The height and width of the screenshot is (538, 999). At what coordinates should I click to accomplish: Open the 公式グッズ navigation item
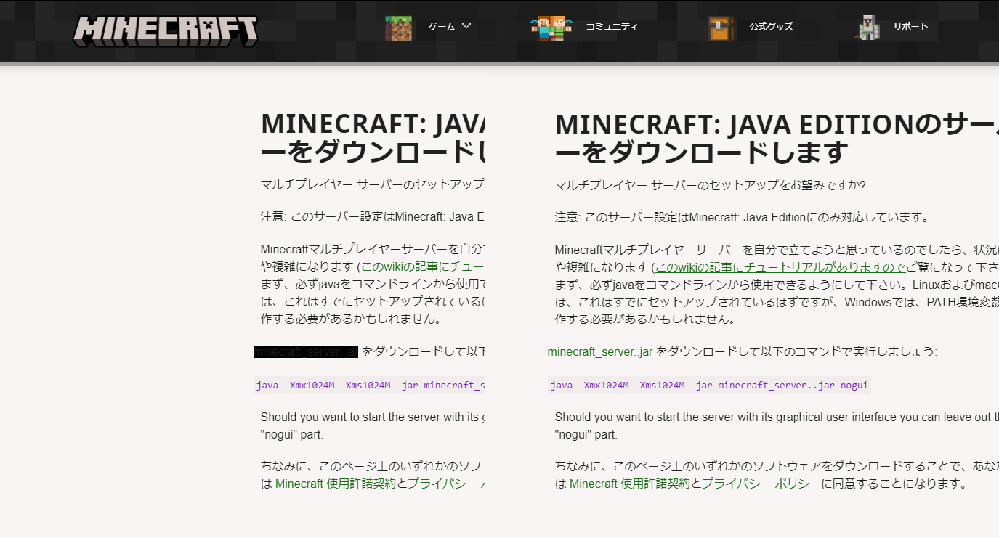pyautogui.click(x=771, y=27)
